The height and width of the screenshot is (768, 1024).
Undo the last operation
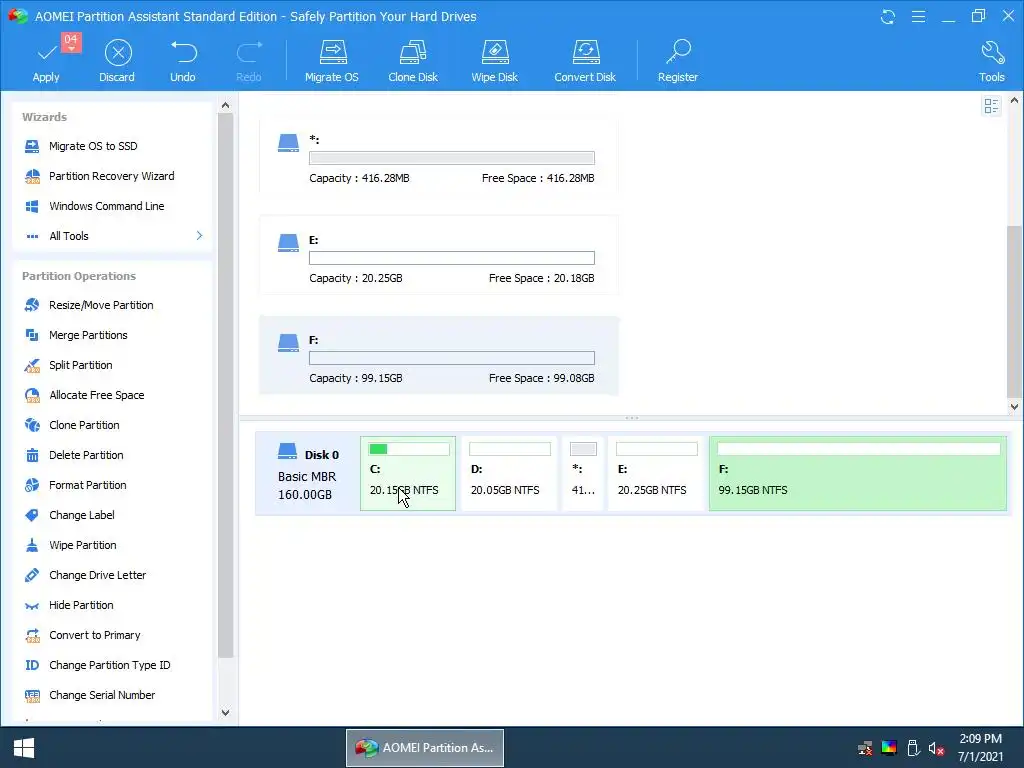tap(183, 60)
